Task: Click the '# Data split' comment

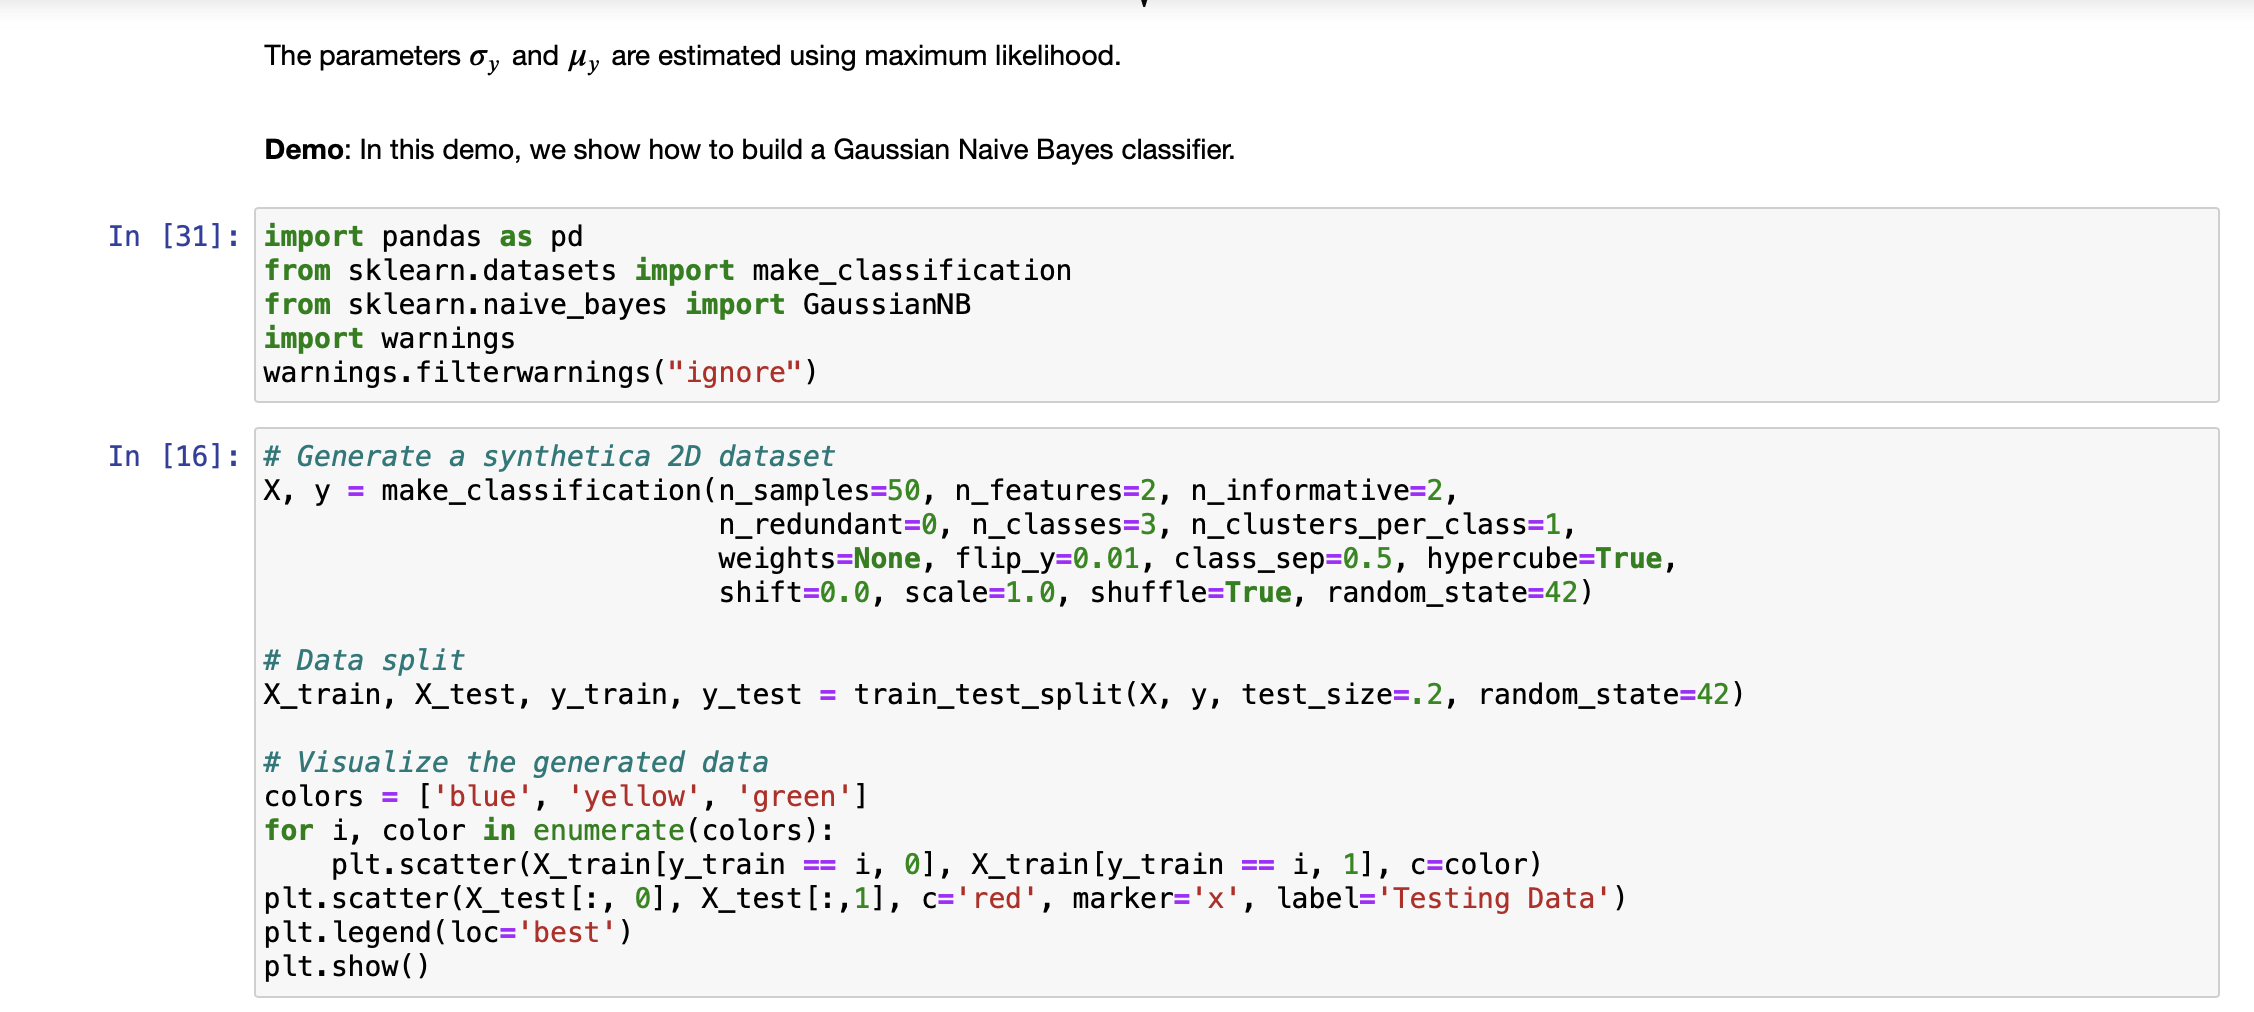Action: pyautogui.click(x=363, y=659)
